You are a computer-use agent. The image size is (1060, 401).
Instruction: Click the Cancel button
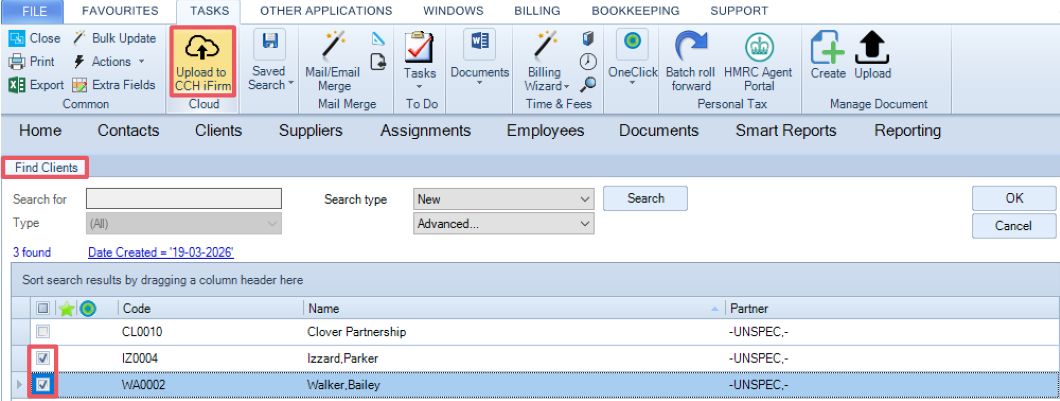tap(1014, 226)
